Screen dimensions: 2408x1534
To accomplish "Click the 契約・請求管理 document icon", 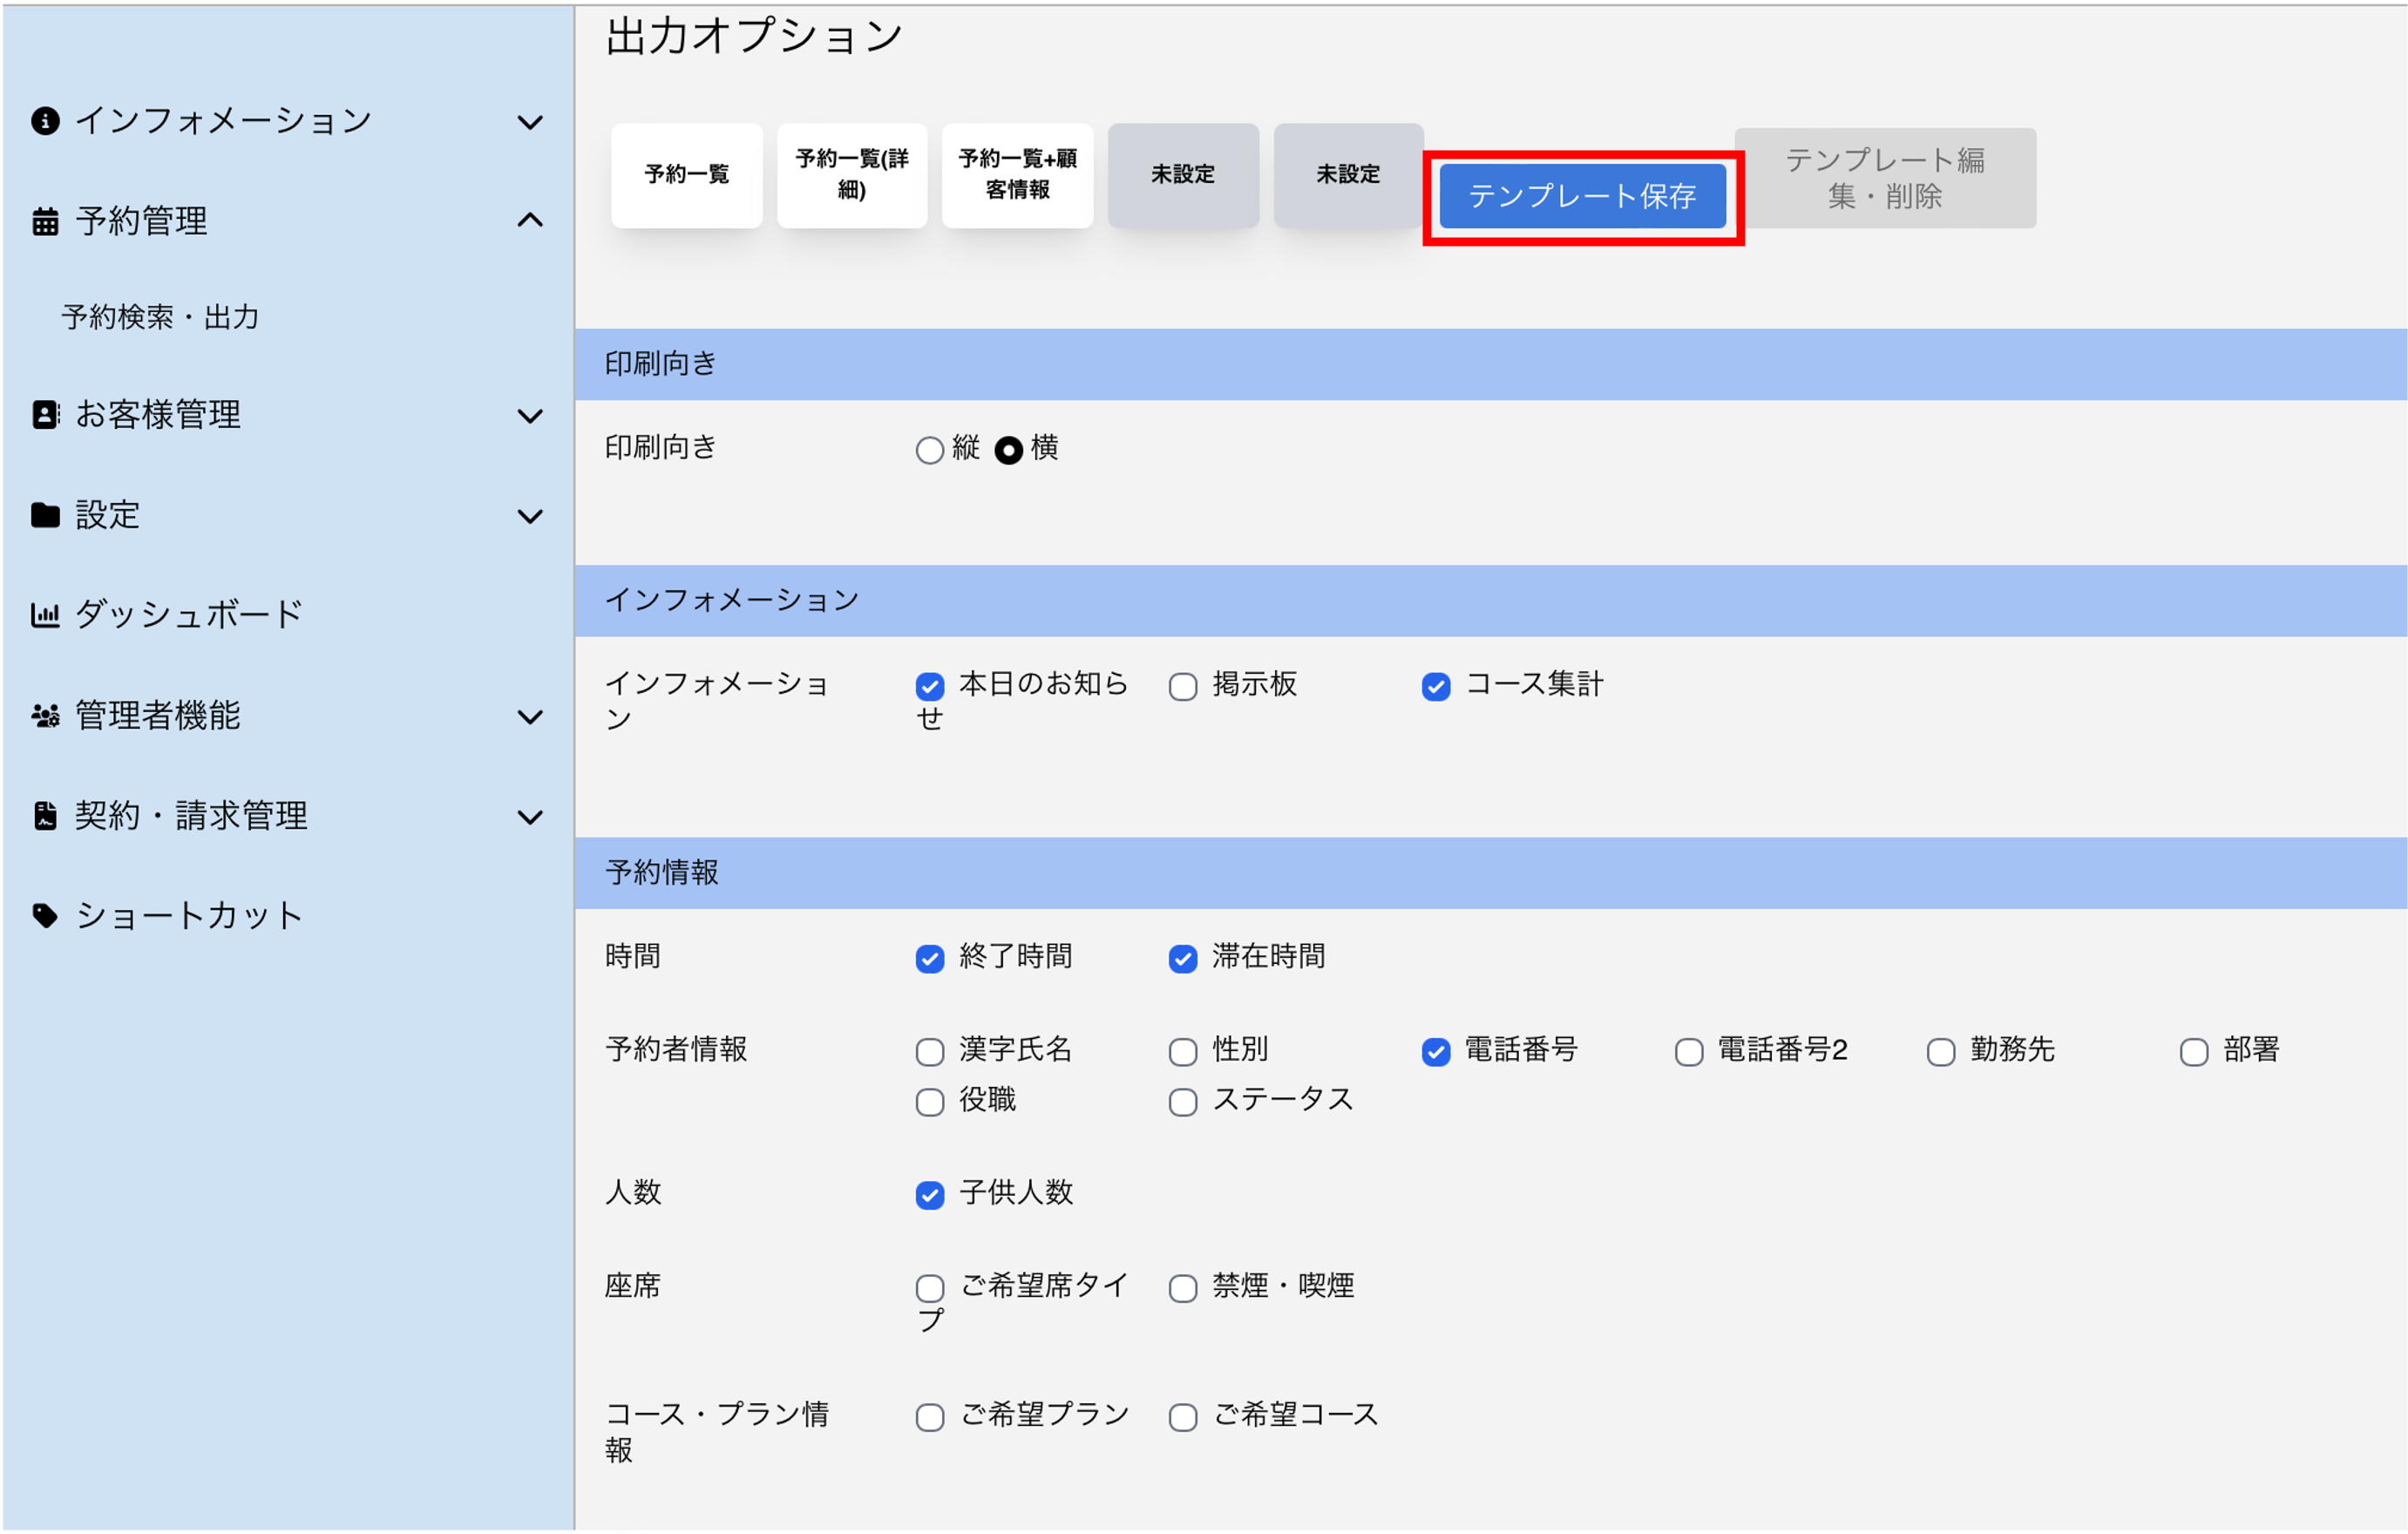I will [x=45, y=816].
